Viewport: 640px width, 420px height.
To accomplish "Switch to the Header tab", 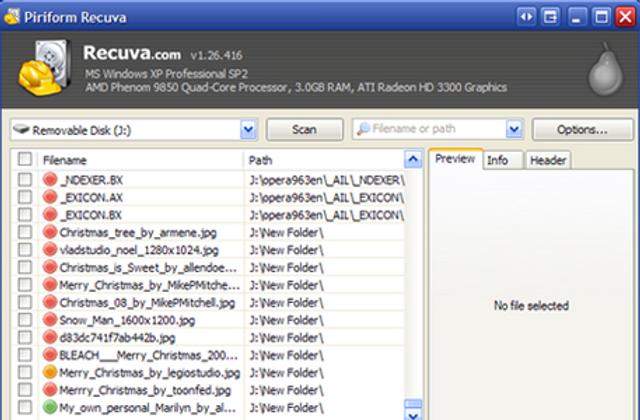I will click(548, 160).
